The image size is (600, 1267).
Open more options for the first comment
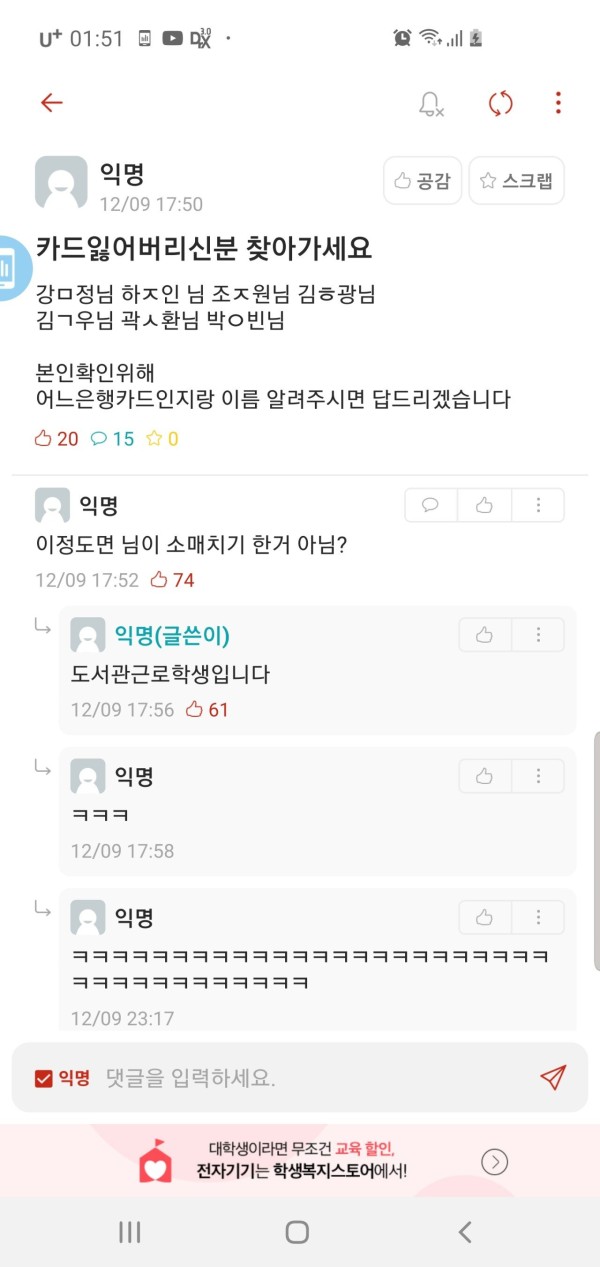click(x=539, y=505)
